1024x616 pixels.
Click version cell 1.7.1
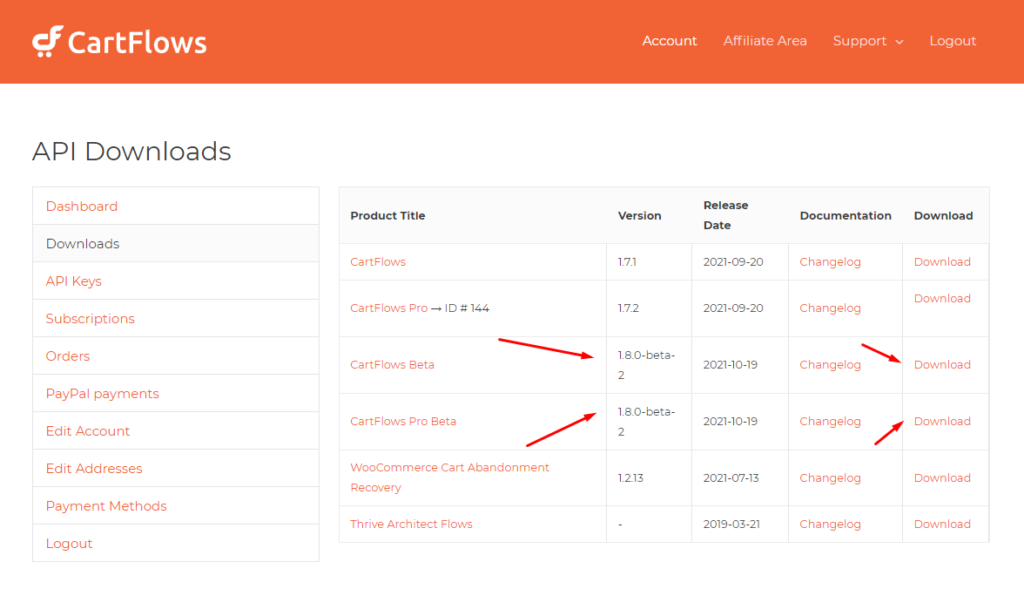click(627, 262)
